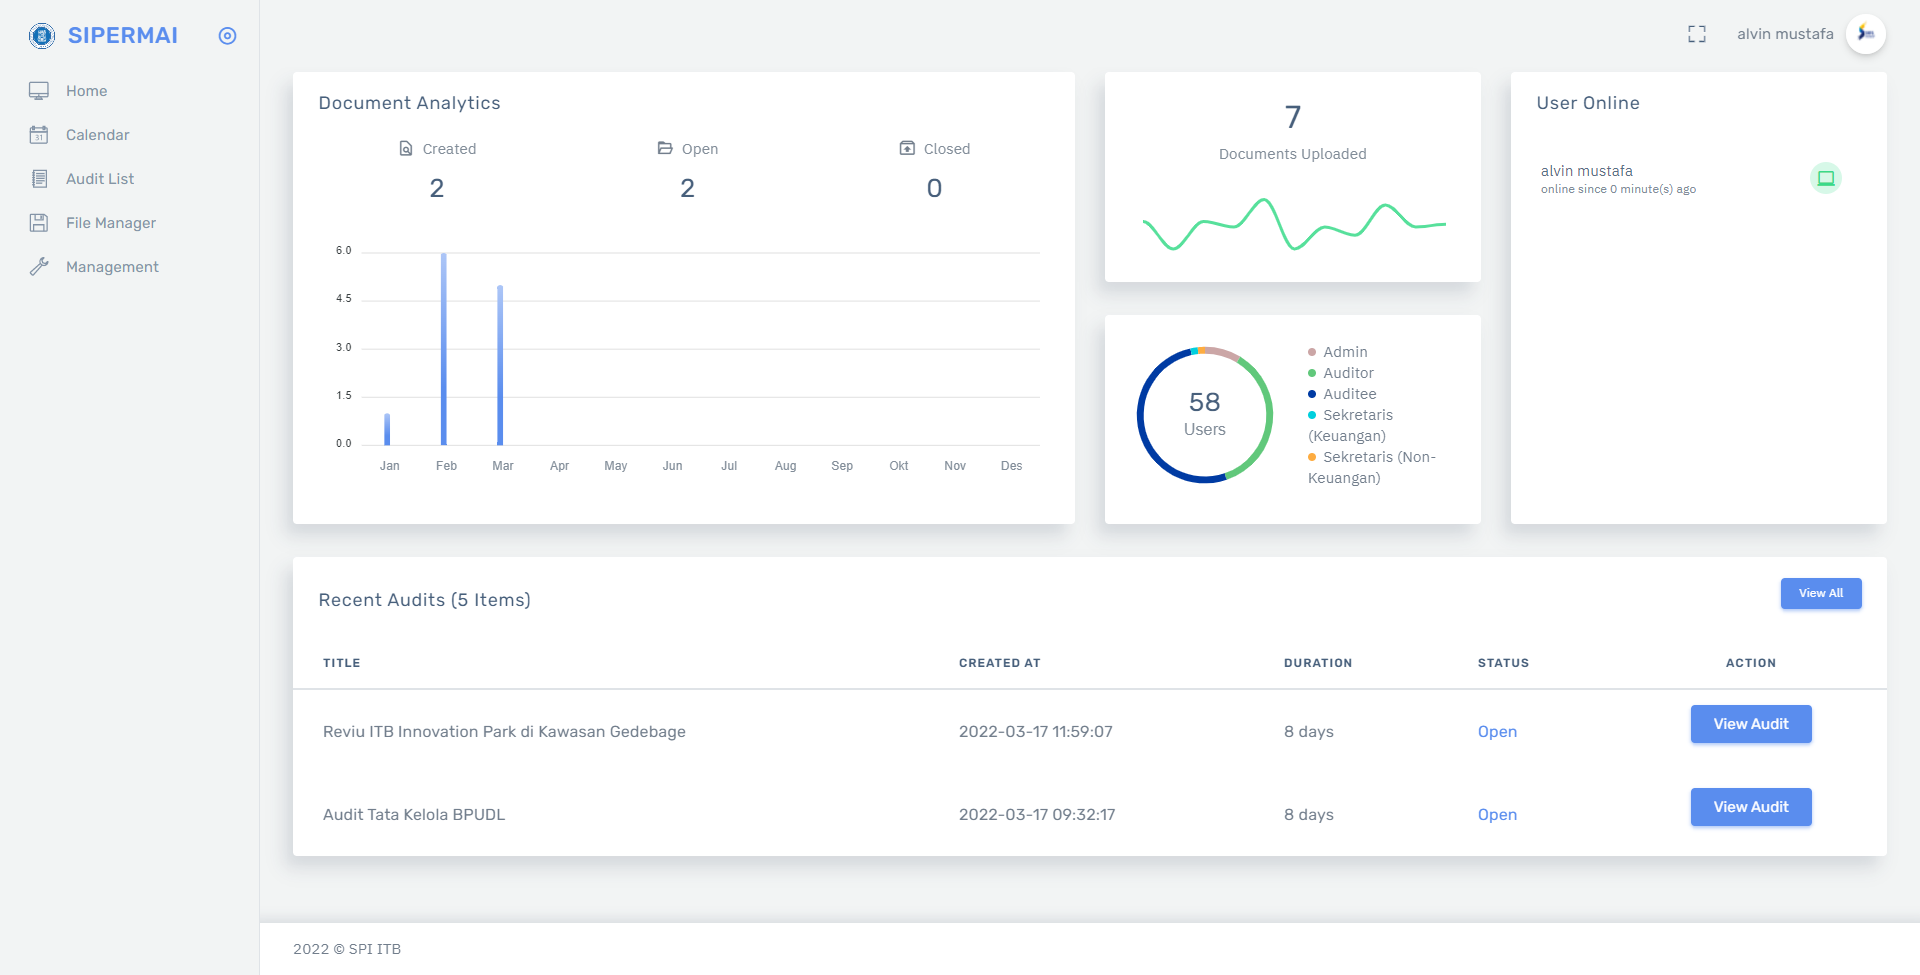Click the File Manager save icon
Viewport: 1920px width, 975px height.
click(x=39, y=223)
